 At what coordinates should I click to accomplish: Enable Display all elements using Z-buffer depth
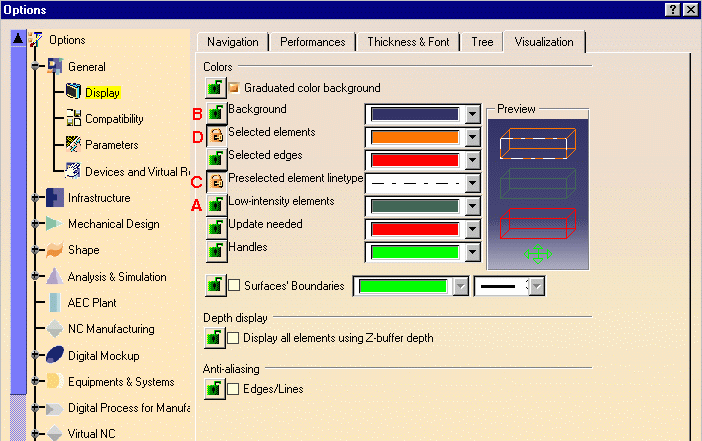tap(235, 338)
